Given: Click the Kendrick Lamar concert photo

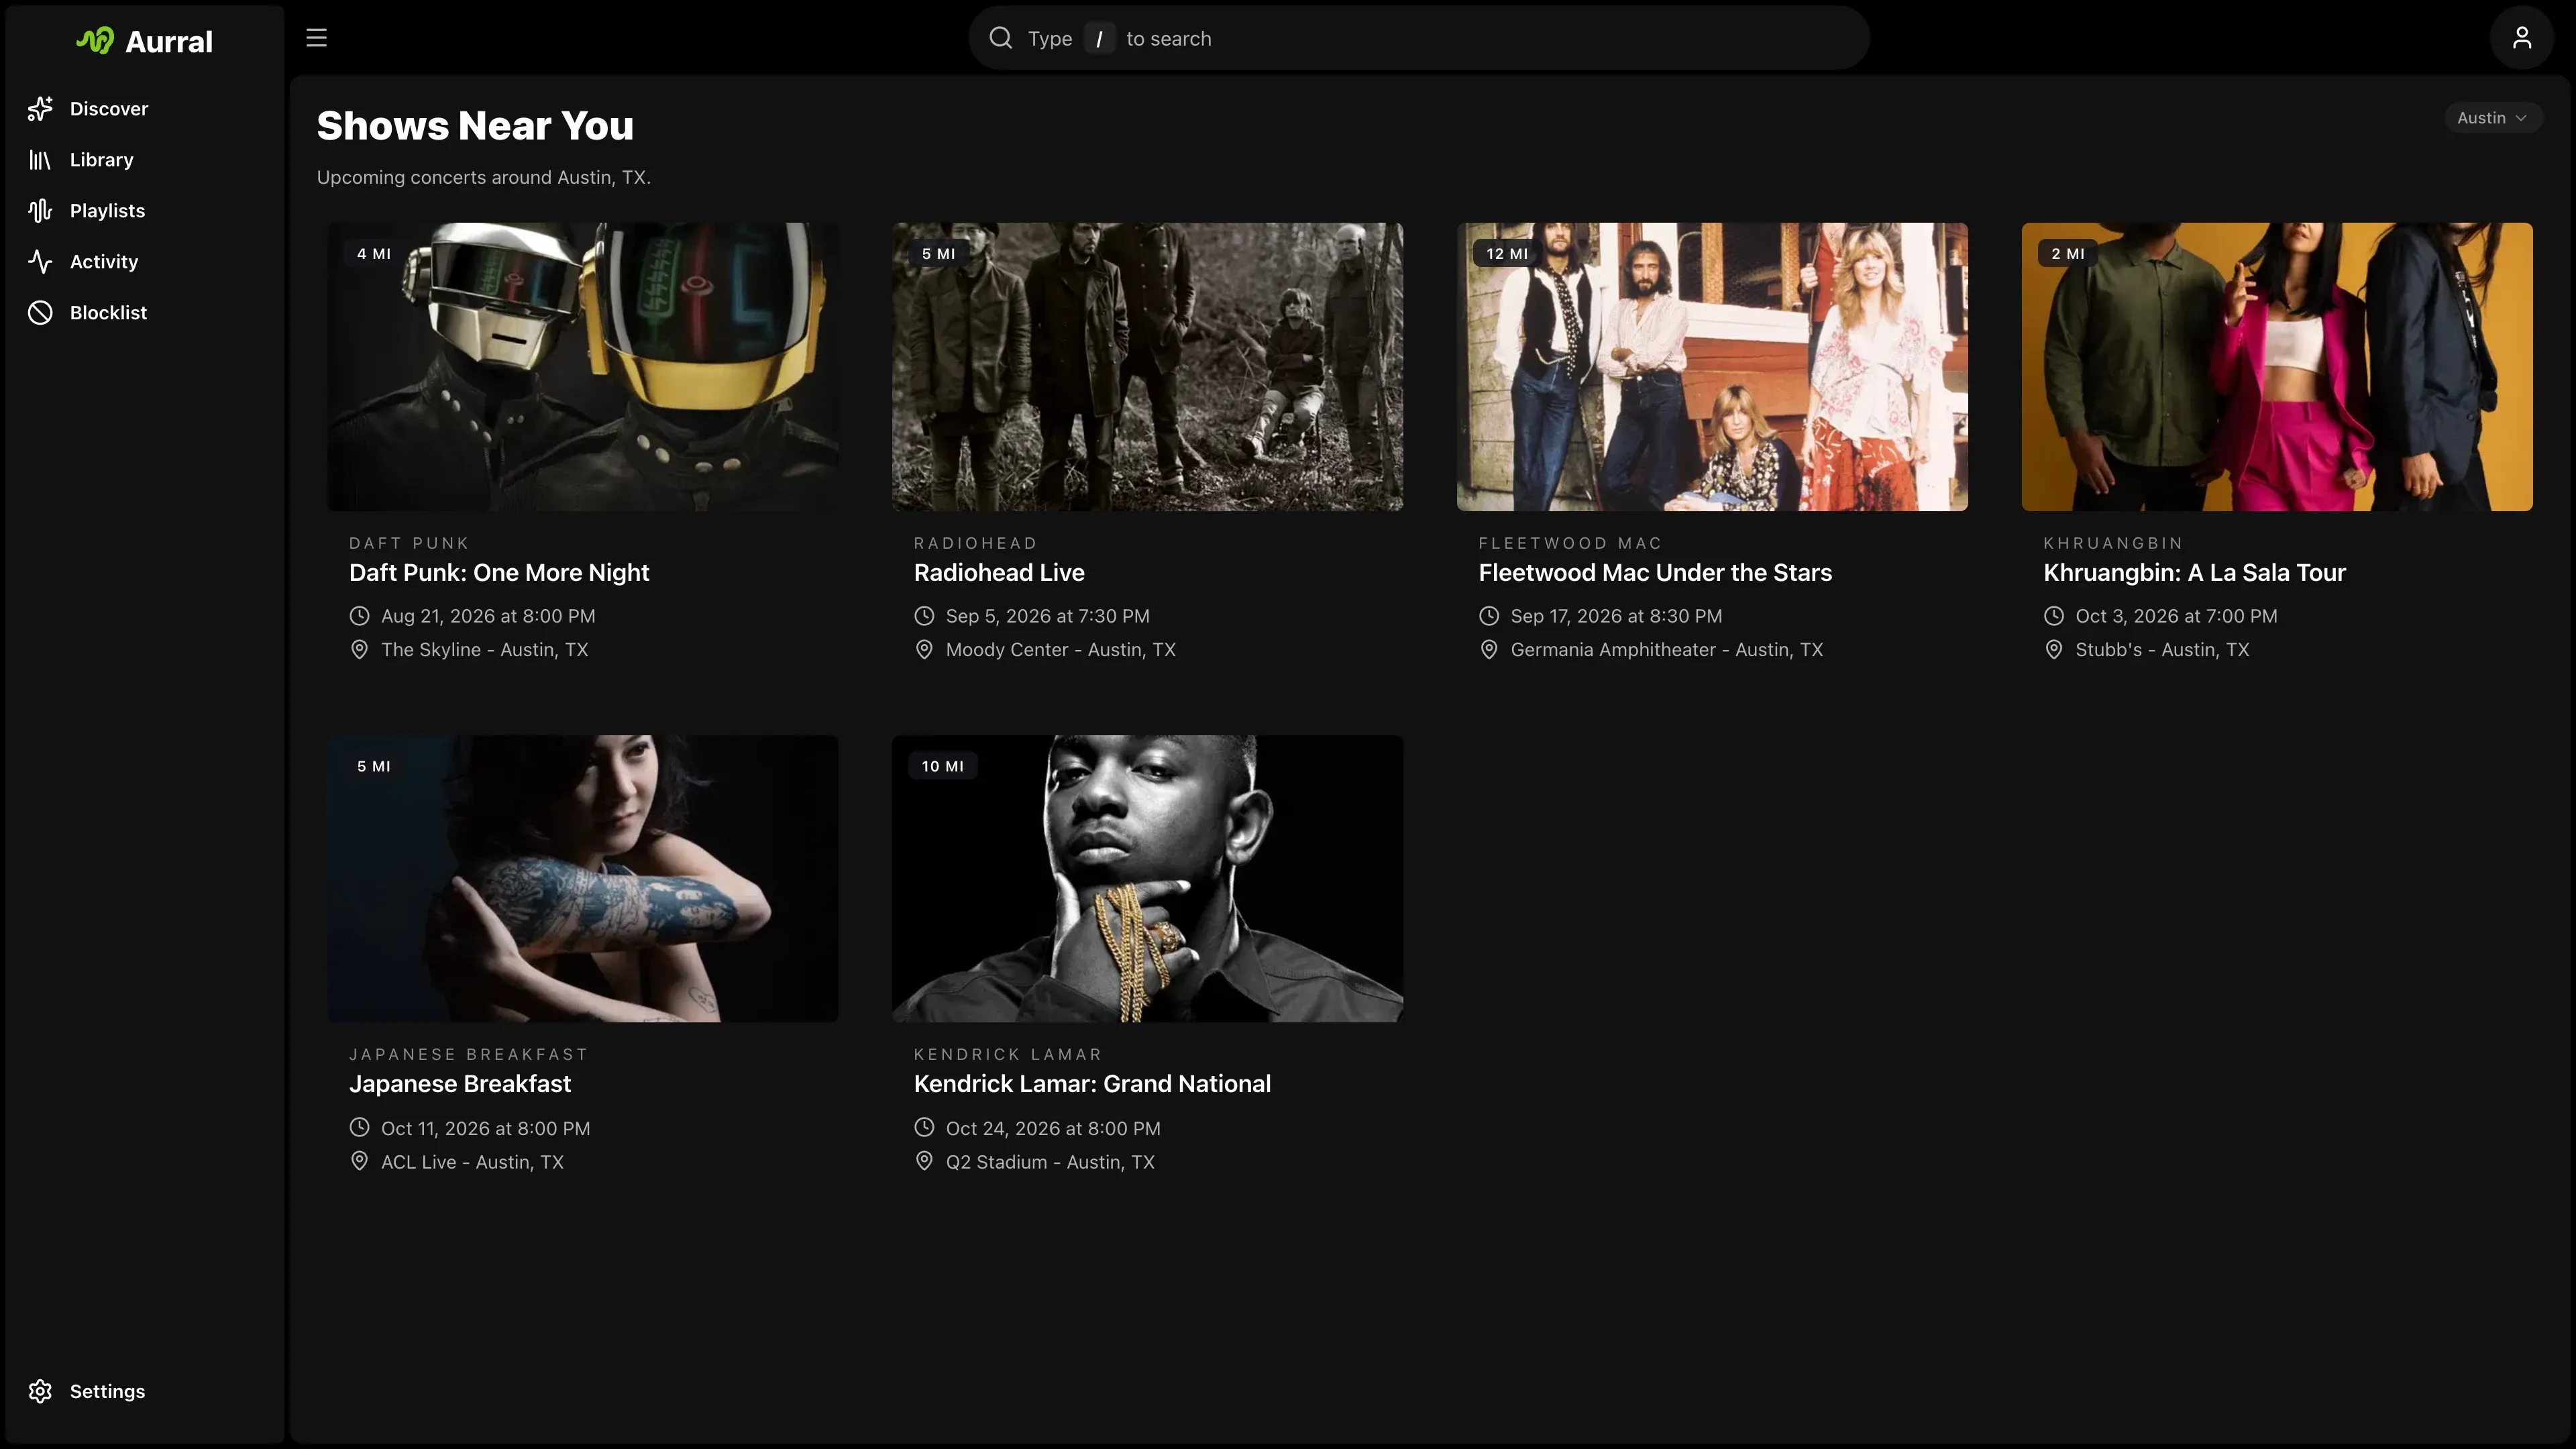Looking at the screenshot, I should coord(1148,879).
